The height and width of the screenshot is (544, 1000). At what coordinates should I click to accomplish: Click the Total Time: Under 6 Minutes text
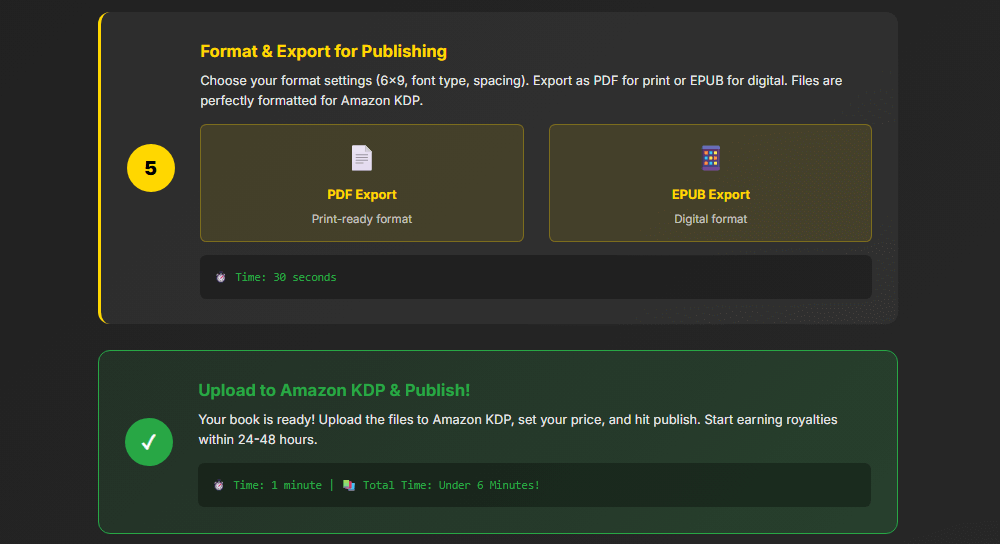pyautogui.click(x=451, y=485)
